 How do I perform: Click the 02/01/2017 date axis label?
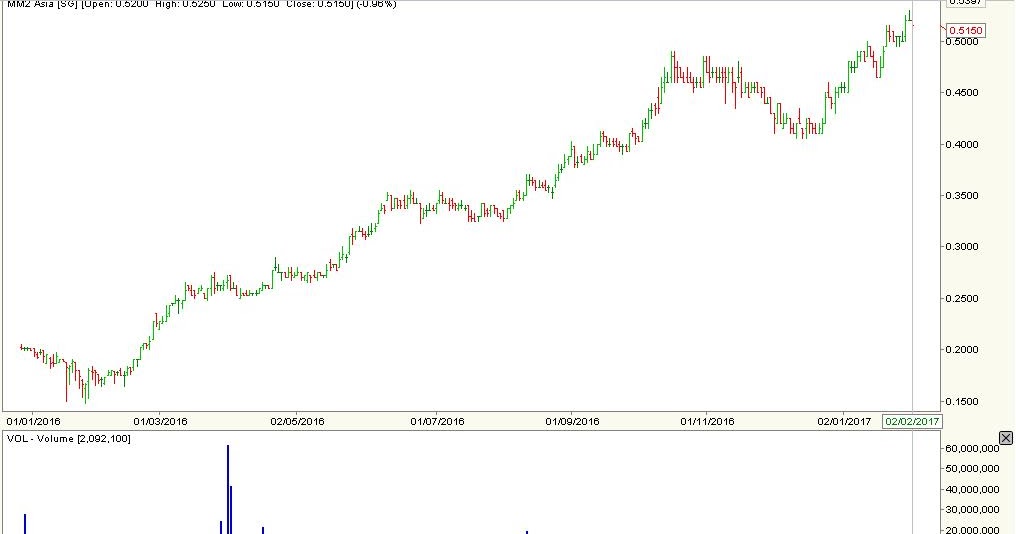(844, 421)
